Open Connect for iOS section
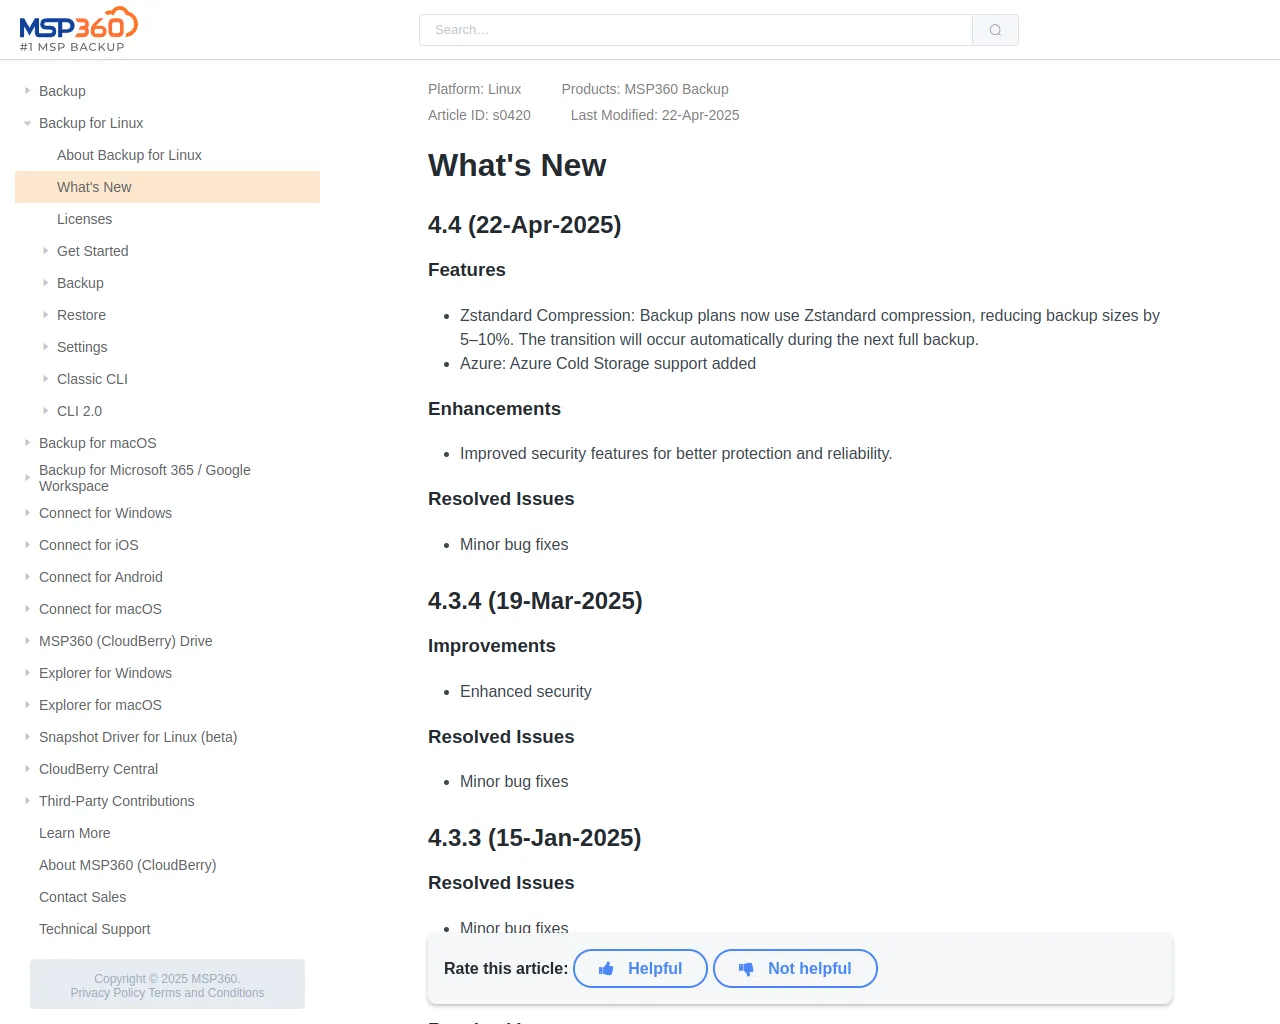This screenshot has width=1280, height=1024. coord(88,545)
